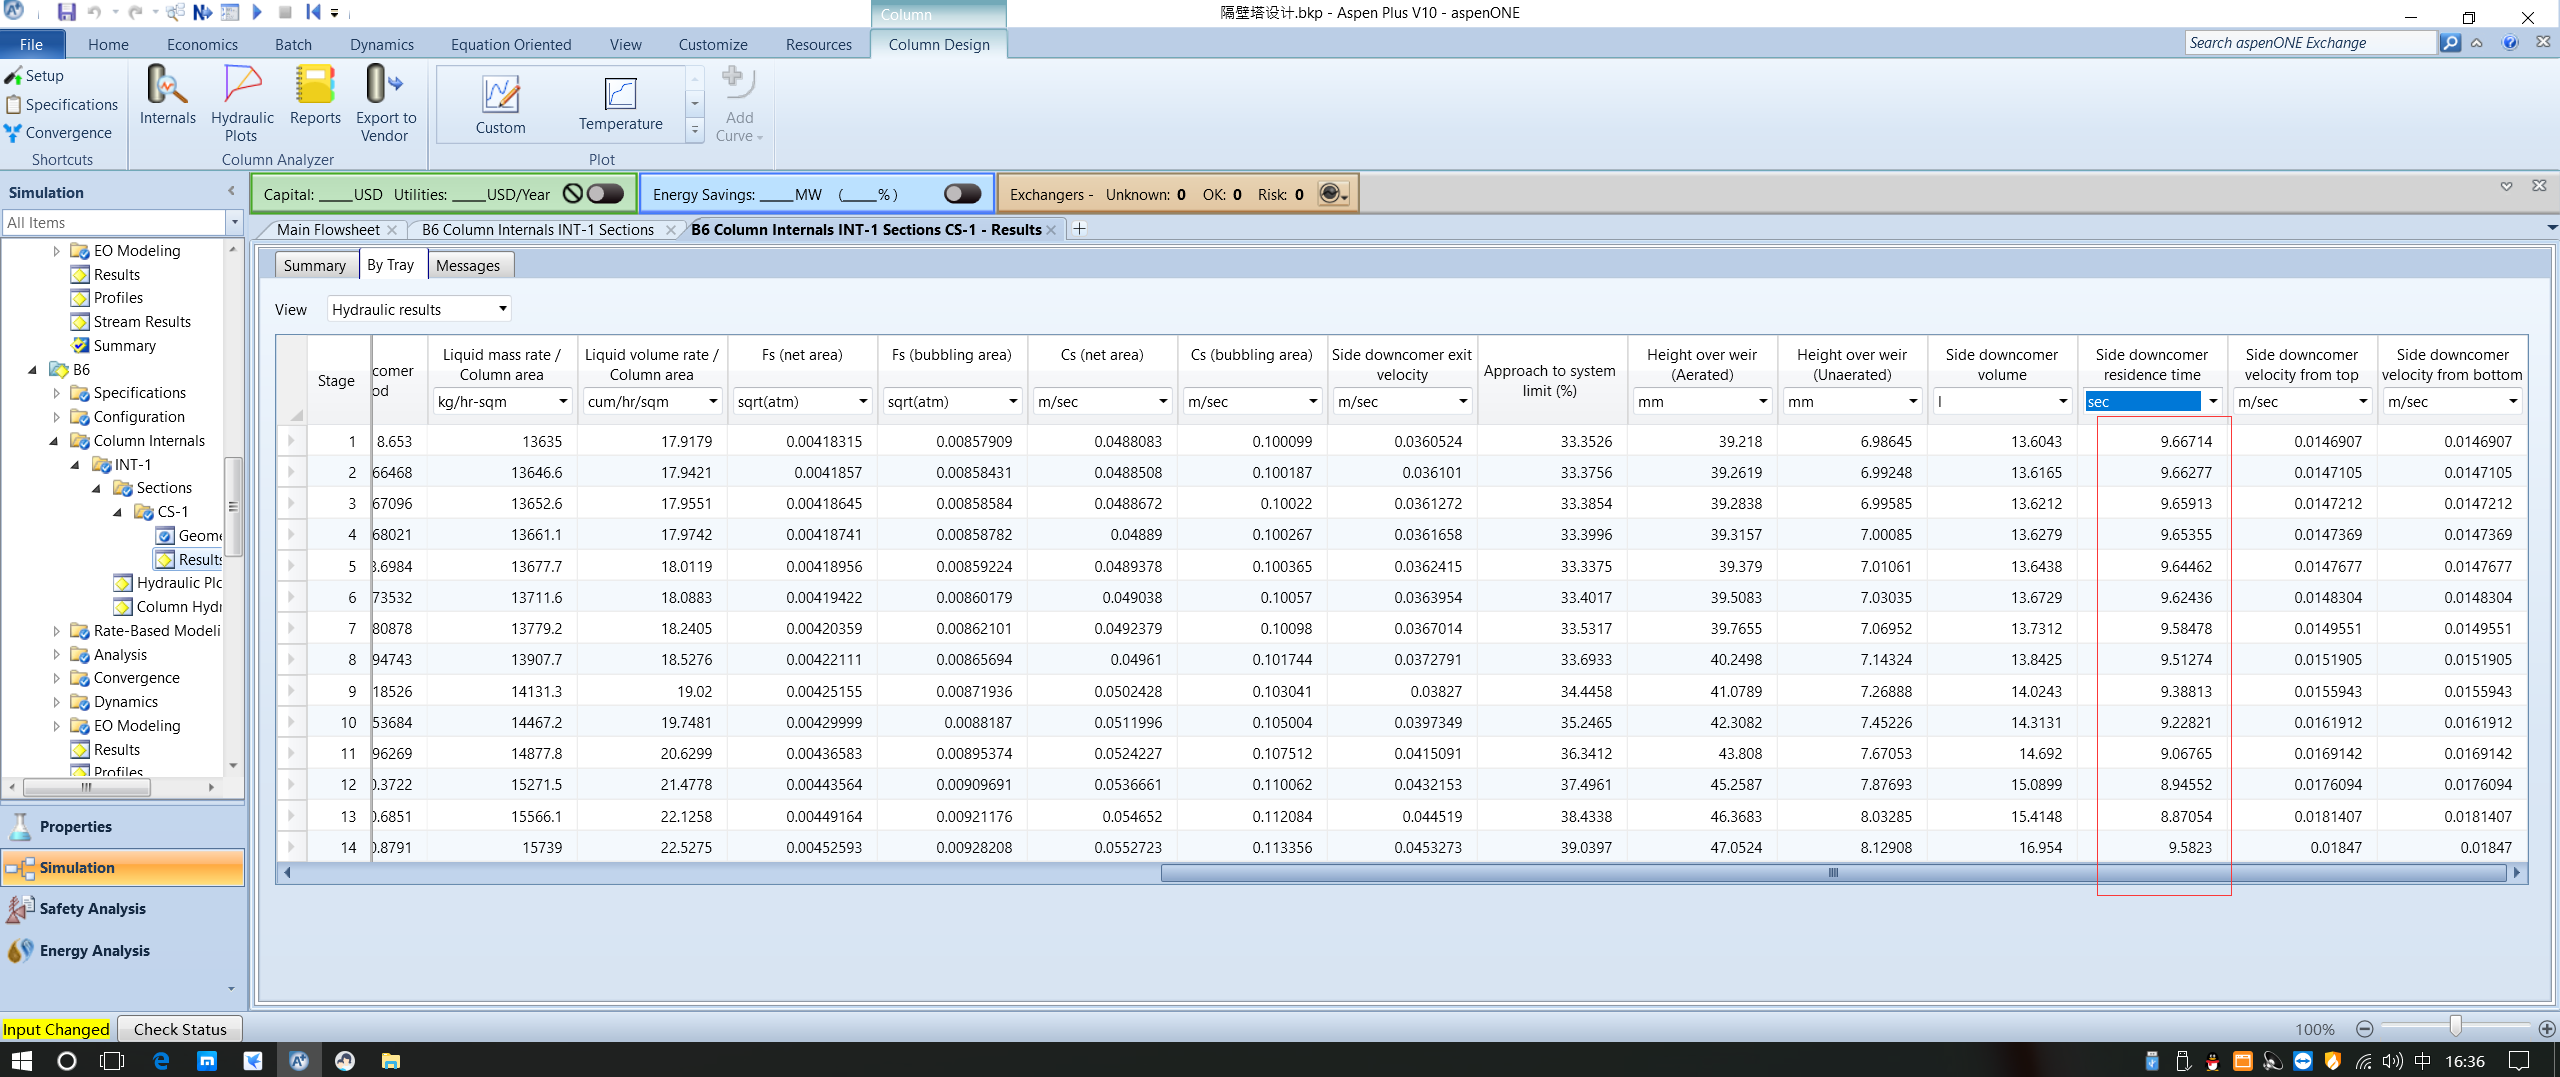Screen dimensions: 2560x1077
Task: Save the file with the quick access Save icon
Action: [66, 13]
